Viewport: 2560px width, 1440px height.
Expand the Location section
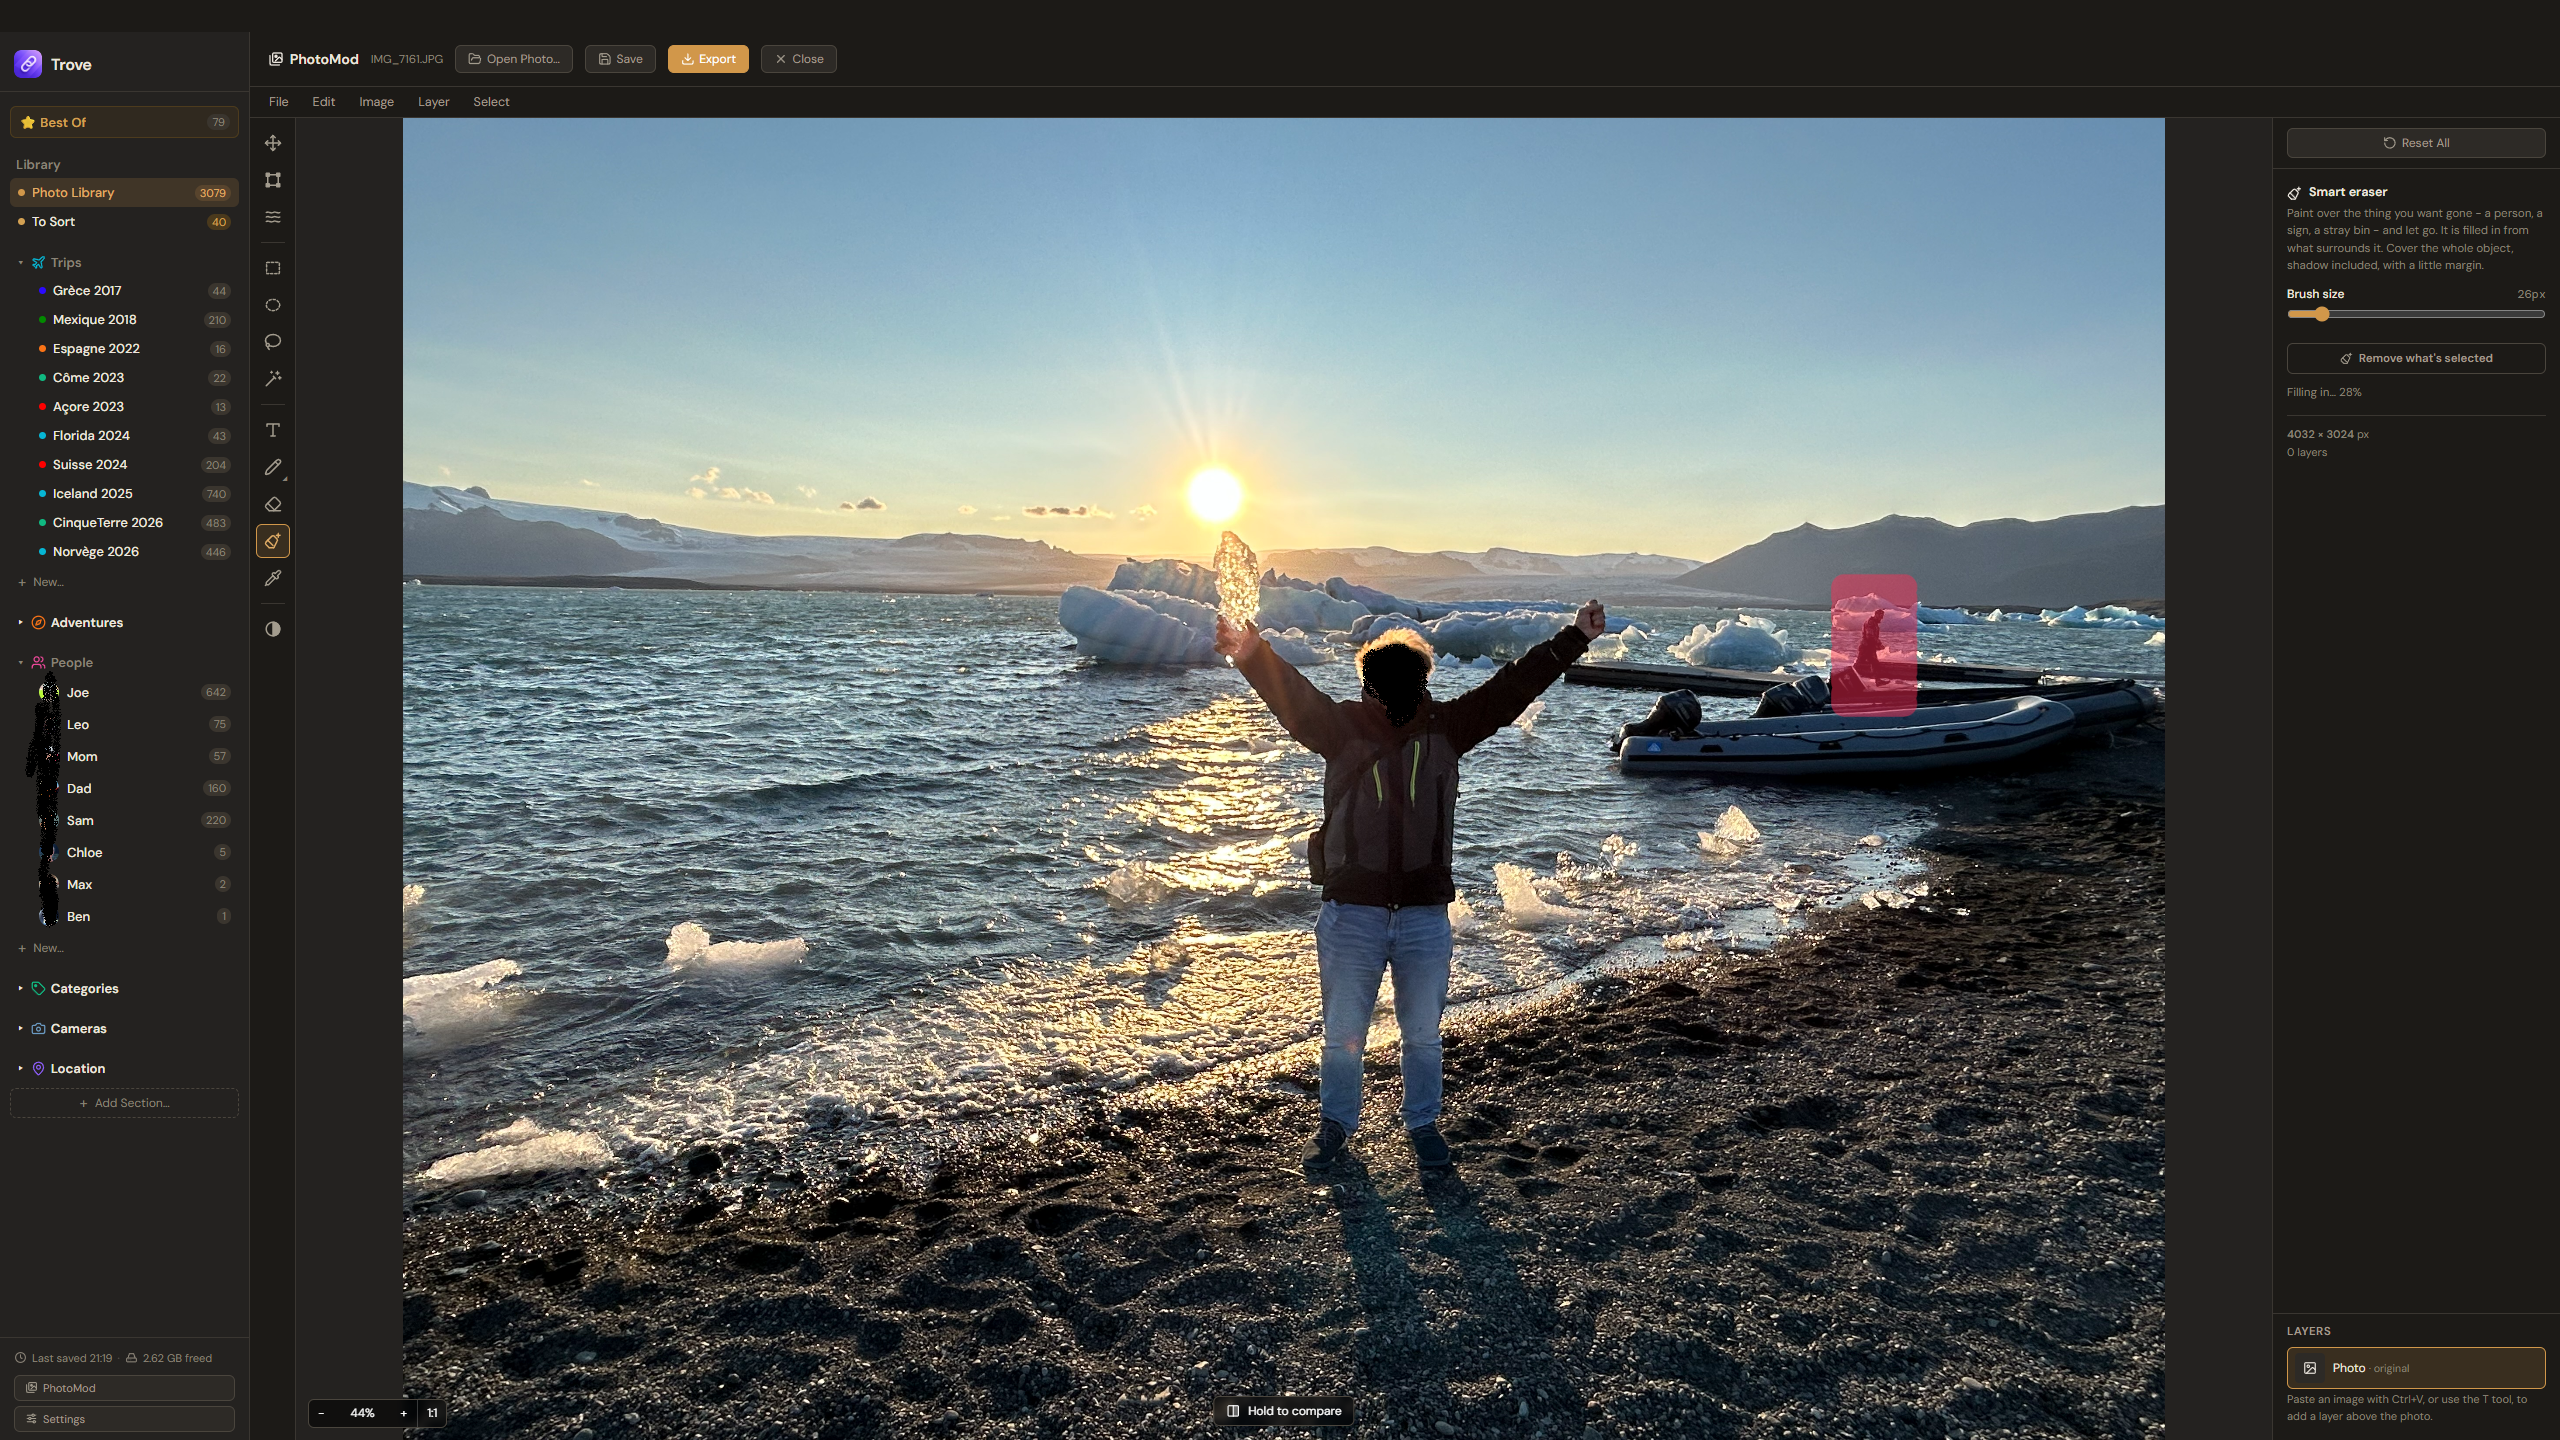tap(20, 1068)
